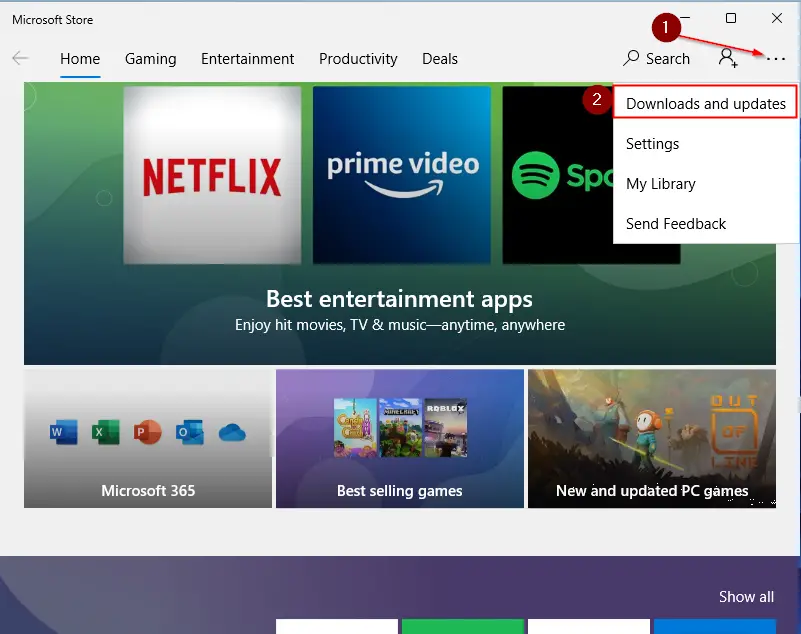Choose Downloads and updates from menu
This screenshot has height=634, width=801.
[705, 103]
